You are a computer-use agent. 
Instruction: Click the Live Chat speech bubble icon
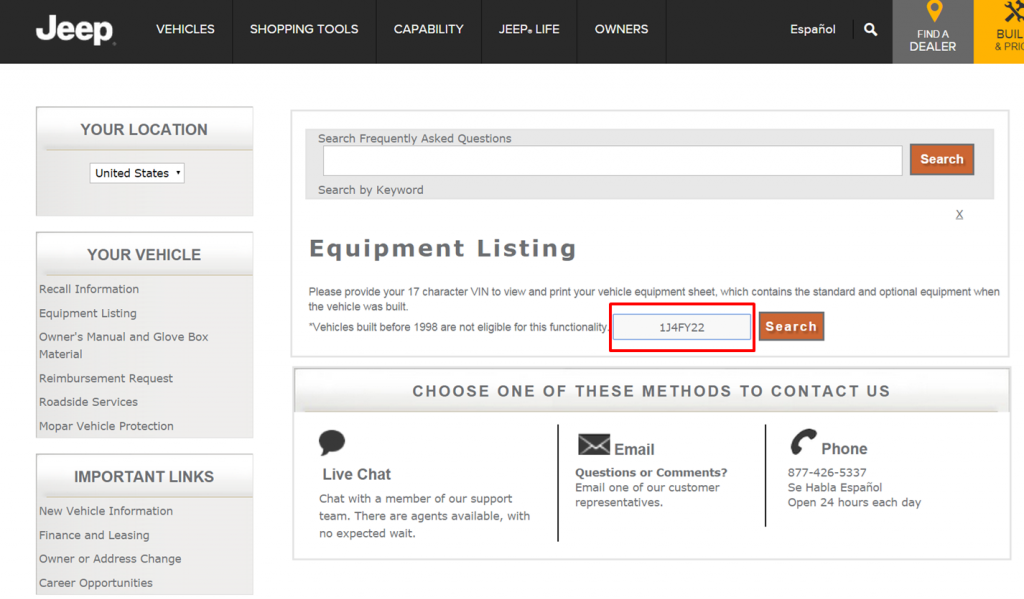tap(332, 442)
